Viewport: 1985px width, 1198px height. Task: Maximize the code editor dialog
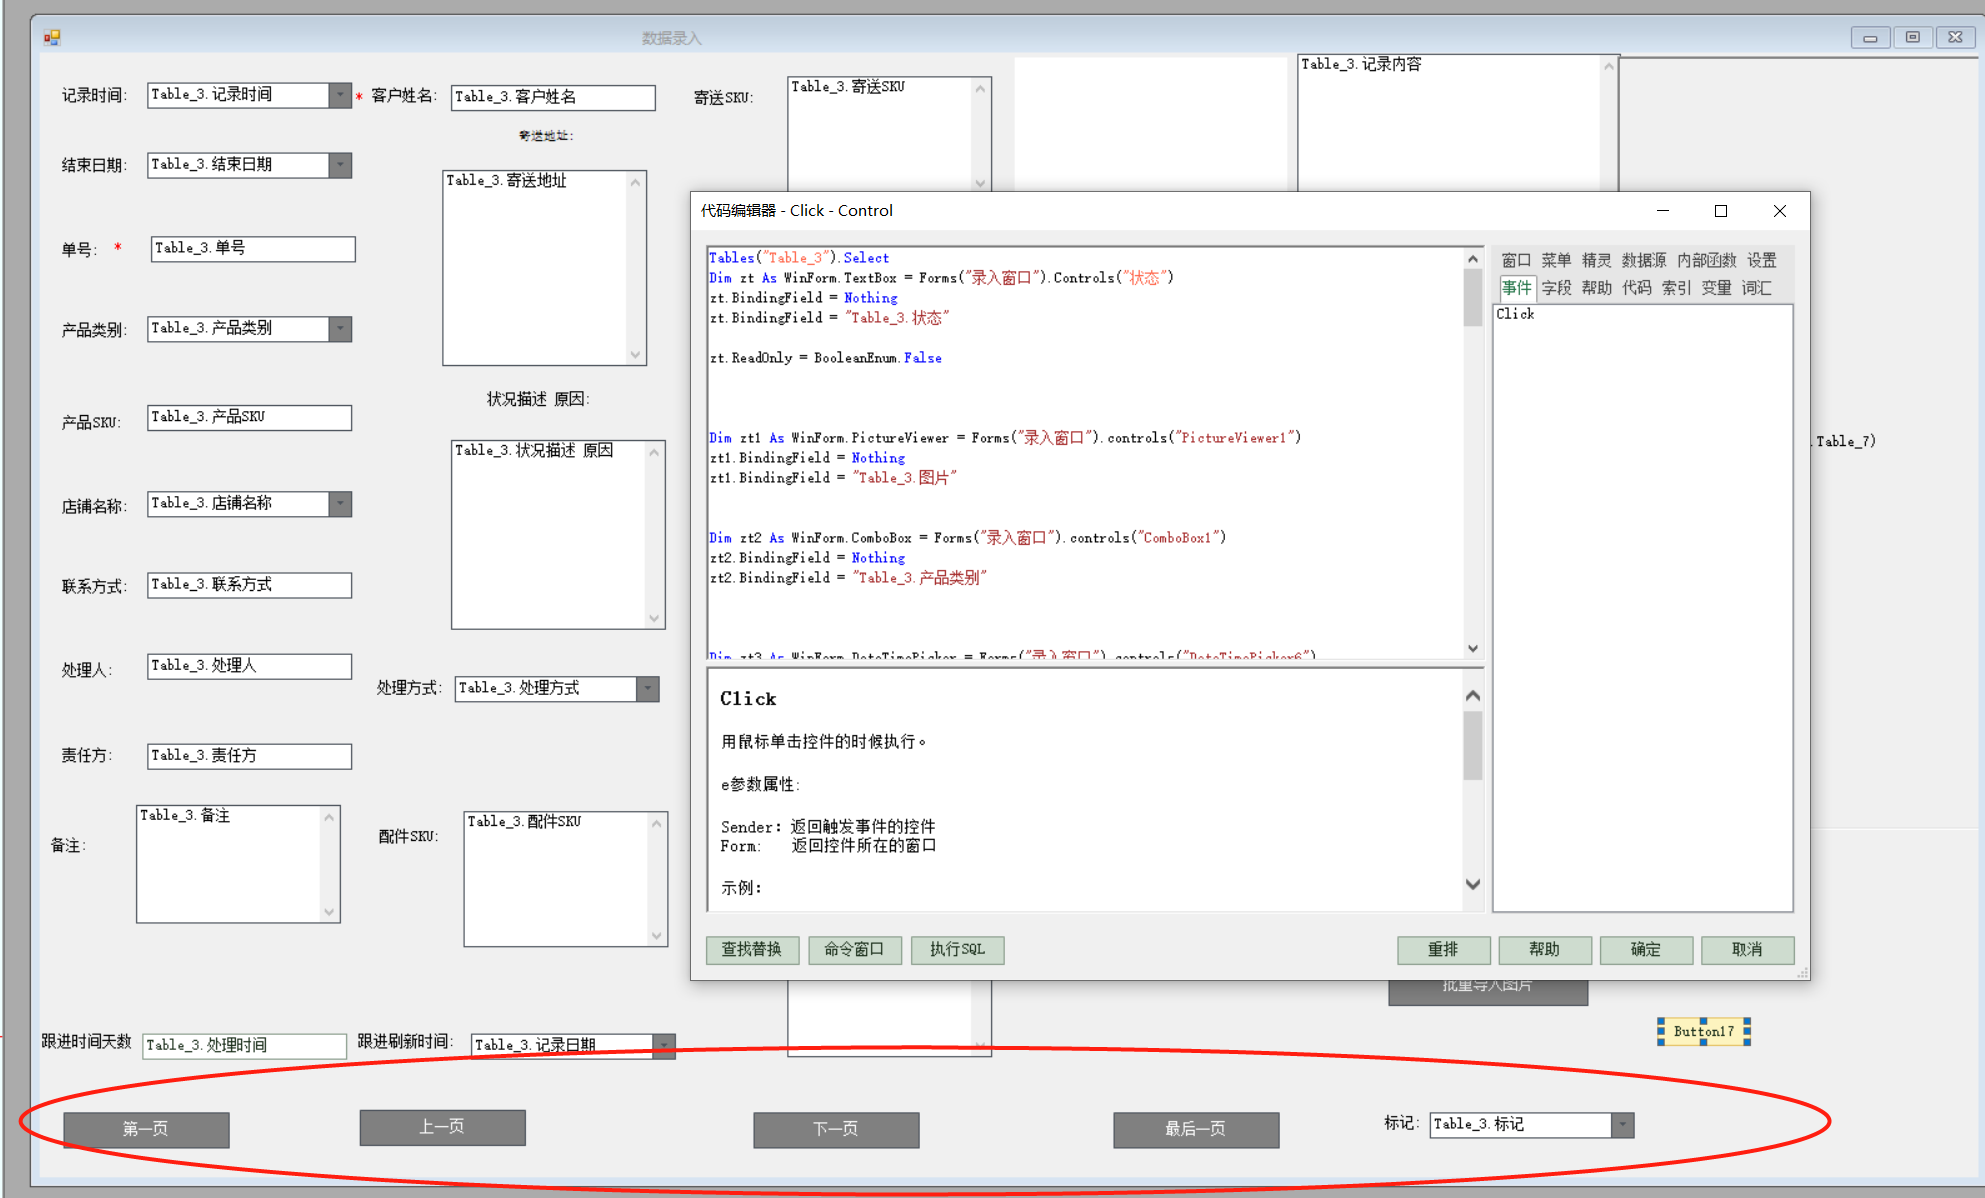click(x=1721, y=211)
